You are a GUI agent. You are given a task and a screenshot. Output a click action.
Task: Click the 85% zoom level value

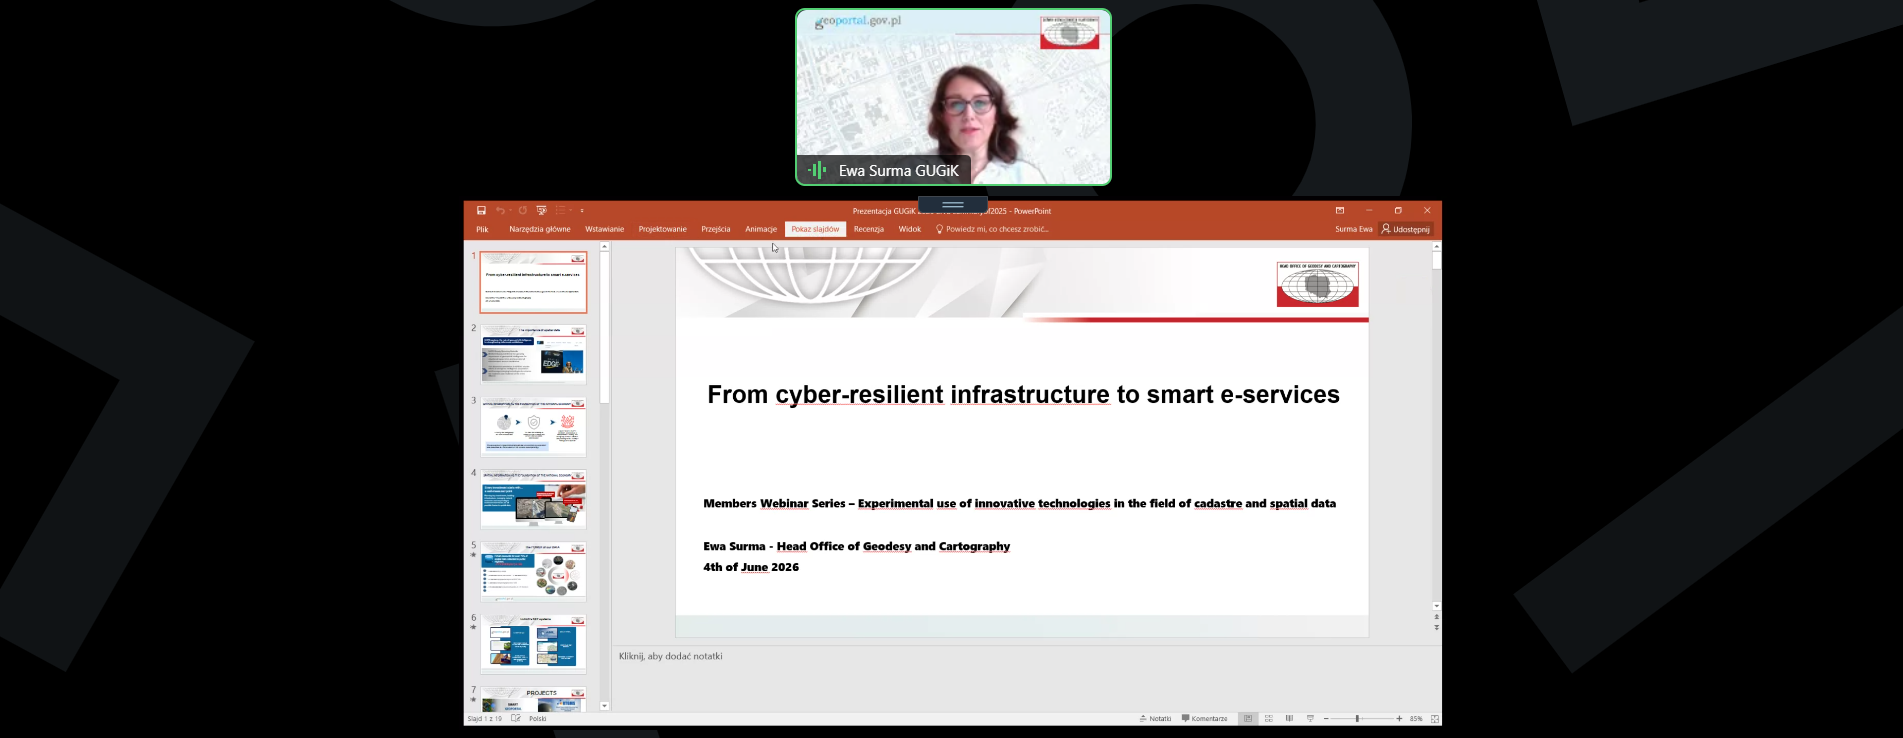(1416, 719)
